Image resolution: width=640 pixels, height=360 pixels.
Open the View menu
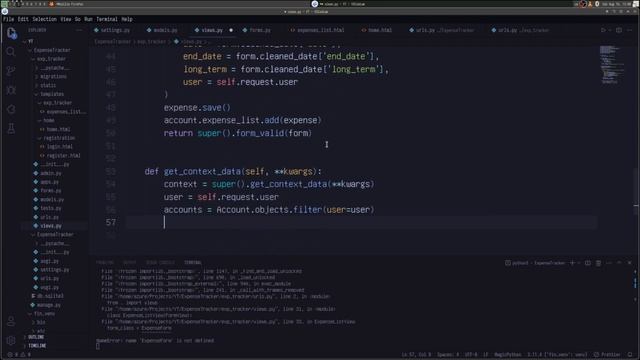pos(66,19)
